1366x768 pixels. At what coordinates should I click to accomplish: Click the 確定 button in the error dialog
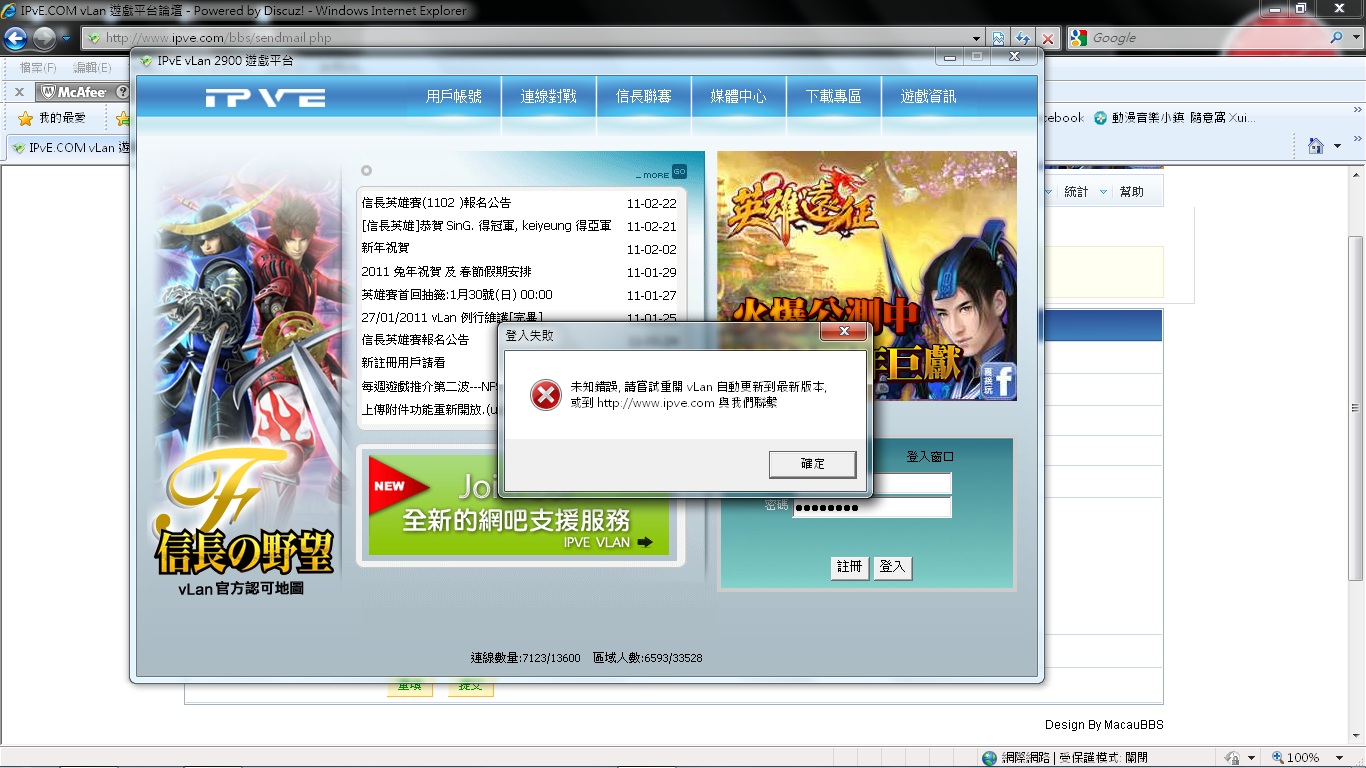pyautogui.click(x=812, y=464)
